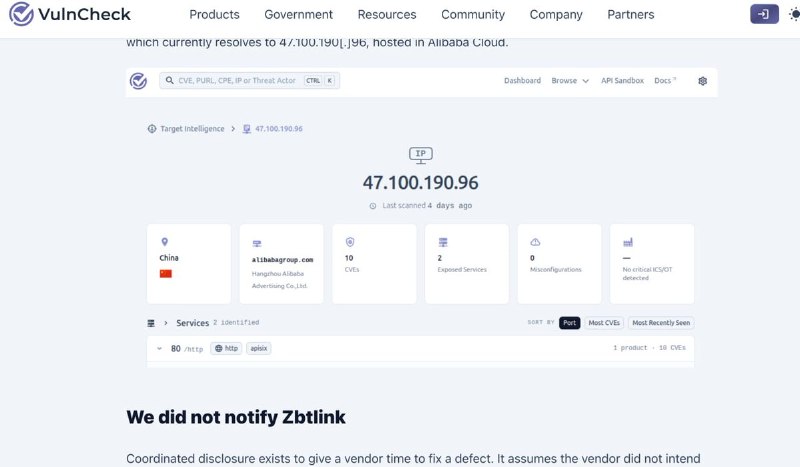Expand the Browse dropdown
Image resolution: width=800 pixels, height=467 pixels.
click(570, 81)
